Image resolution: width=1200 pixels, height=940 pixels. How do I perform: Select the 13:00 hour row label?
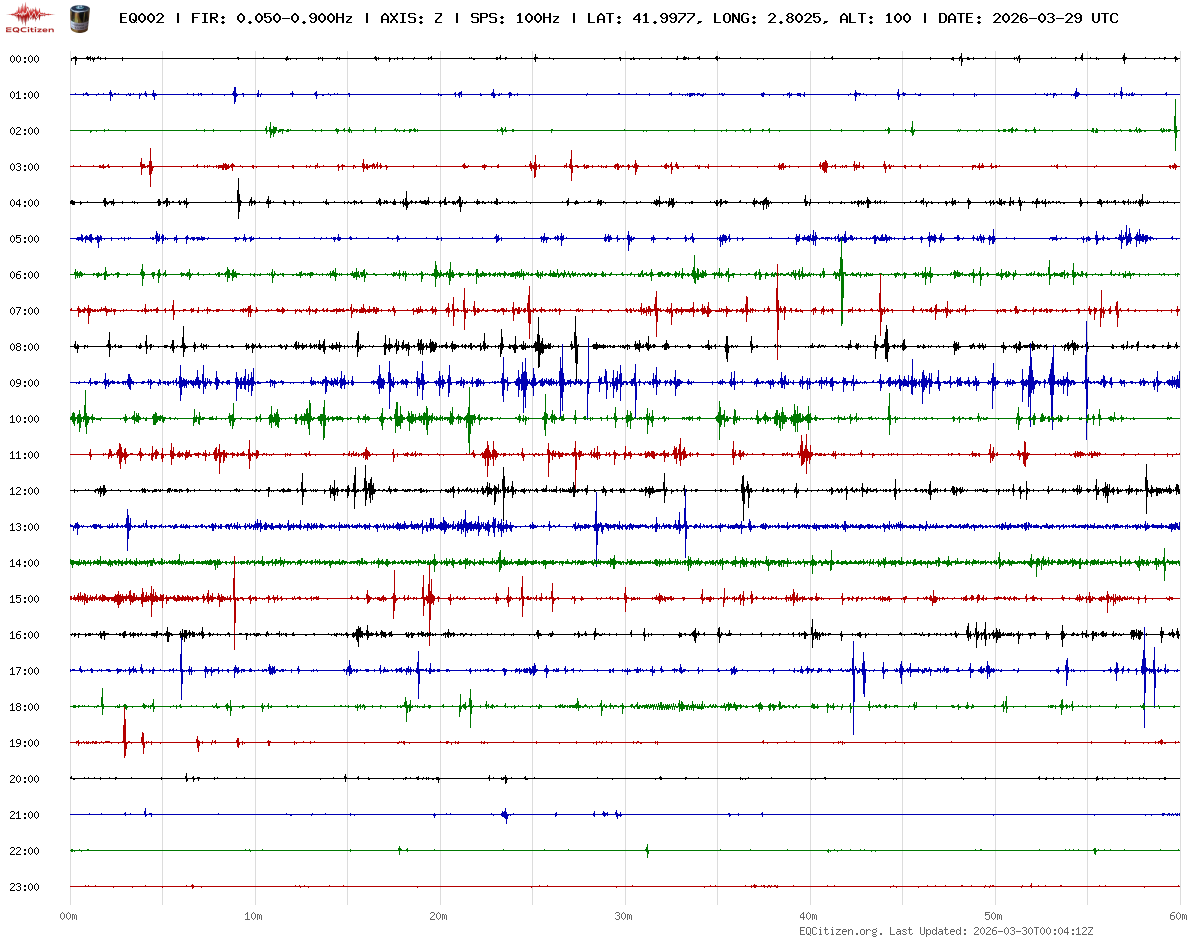[x=24, y=527]
